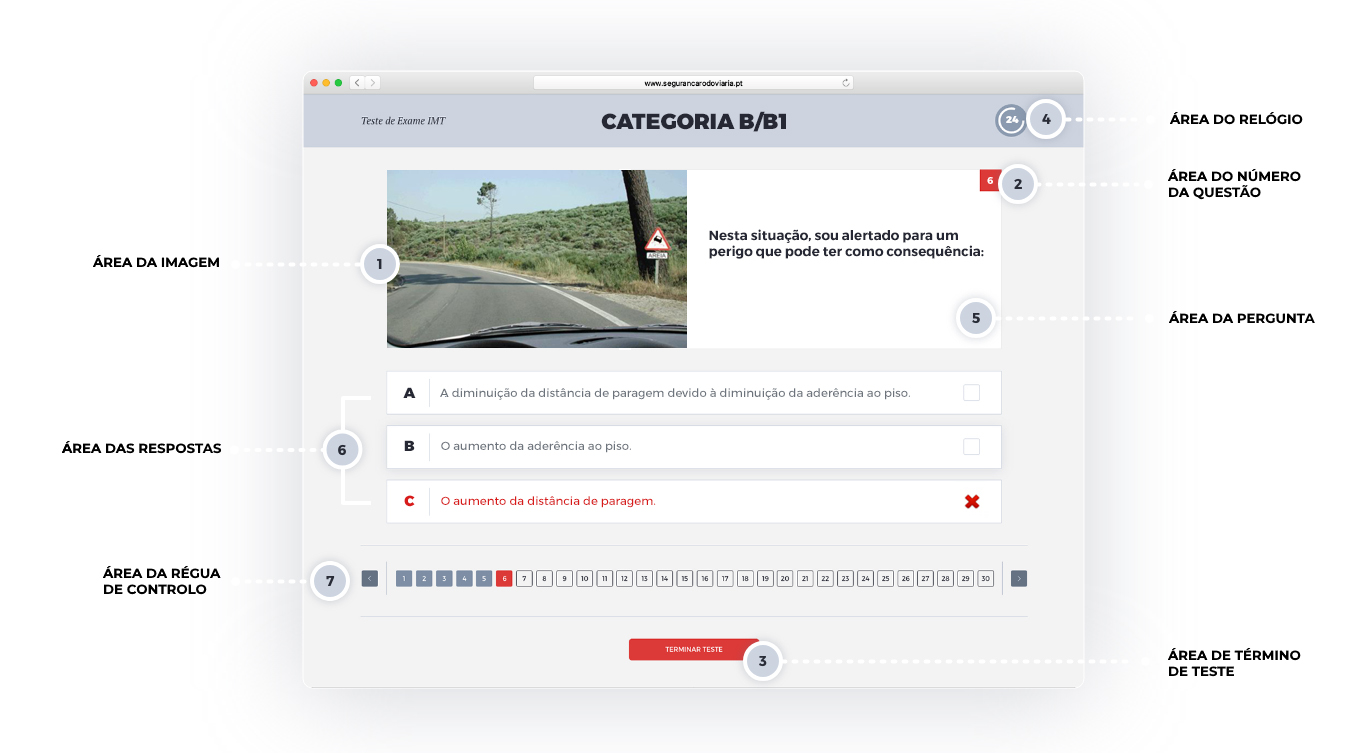Screen dimensions: 1369x753
Task: Click the Teste de Exame IMT label
Action: pos(403,121)
